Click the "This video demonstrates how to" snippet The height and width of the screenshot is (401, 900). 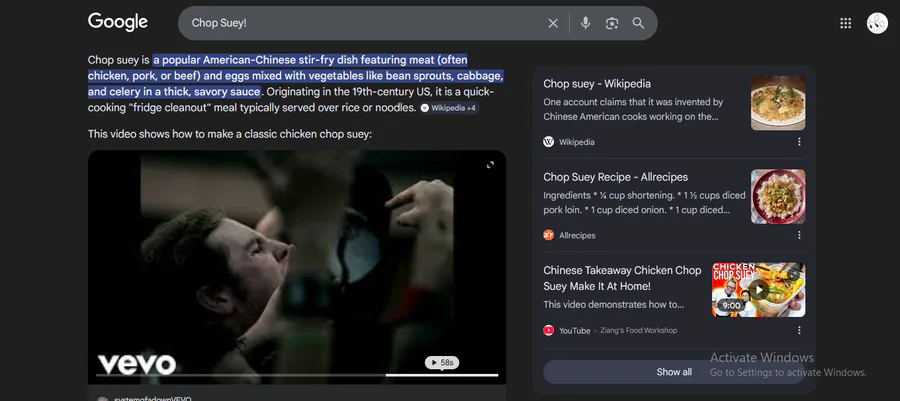[614, 305]
